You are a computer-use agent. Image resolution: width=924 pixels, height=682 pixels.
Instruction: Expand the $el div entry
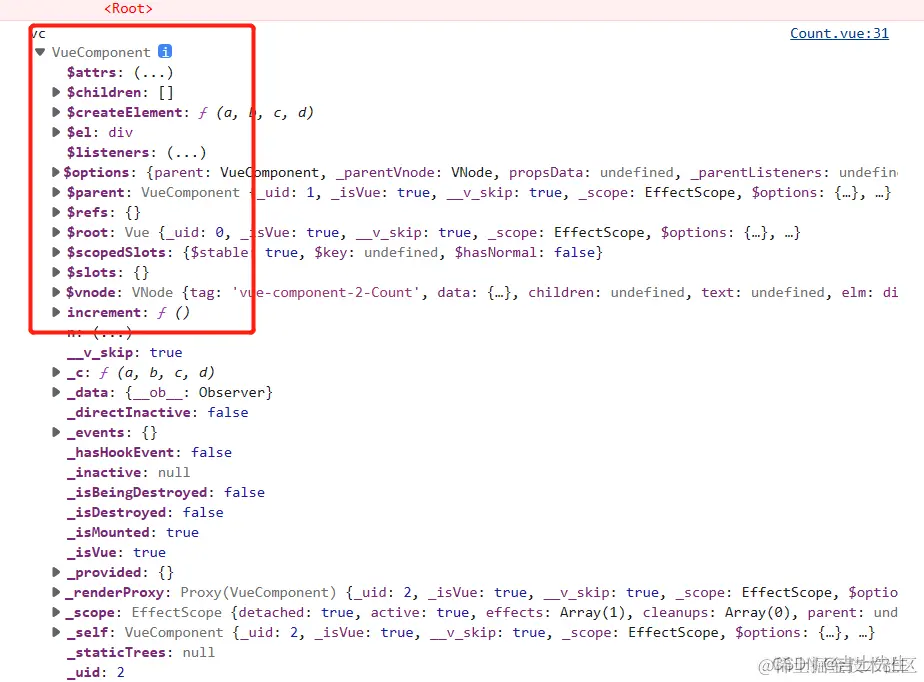[x=56, y=132]
